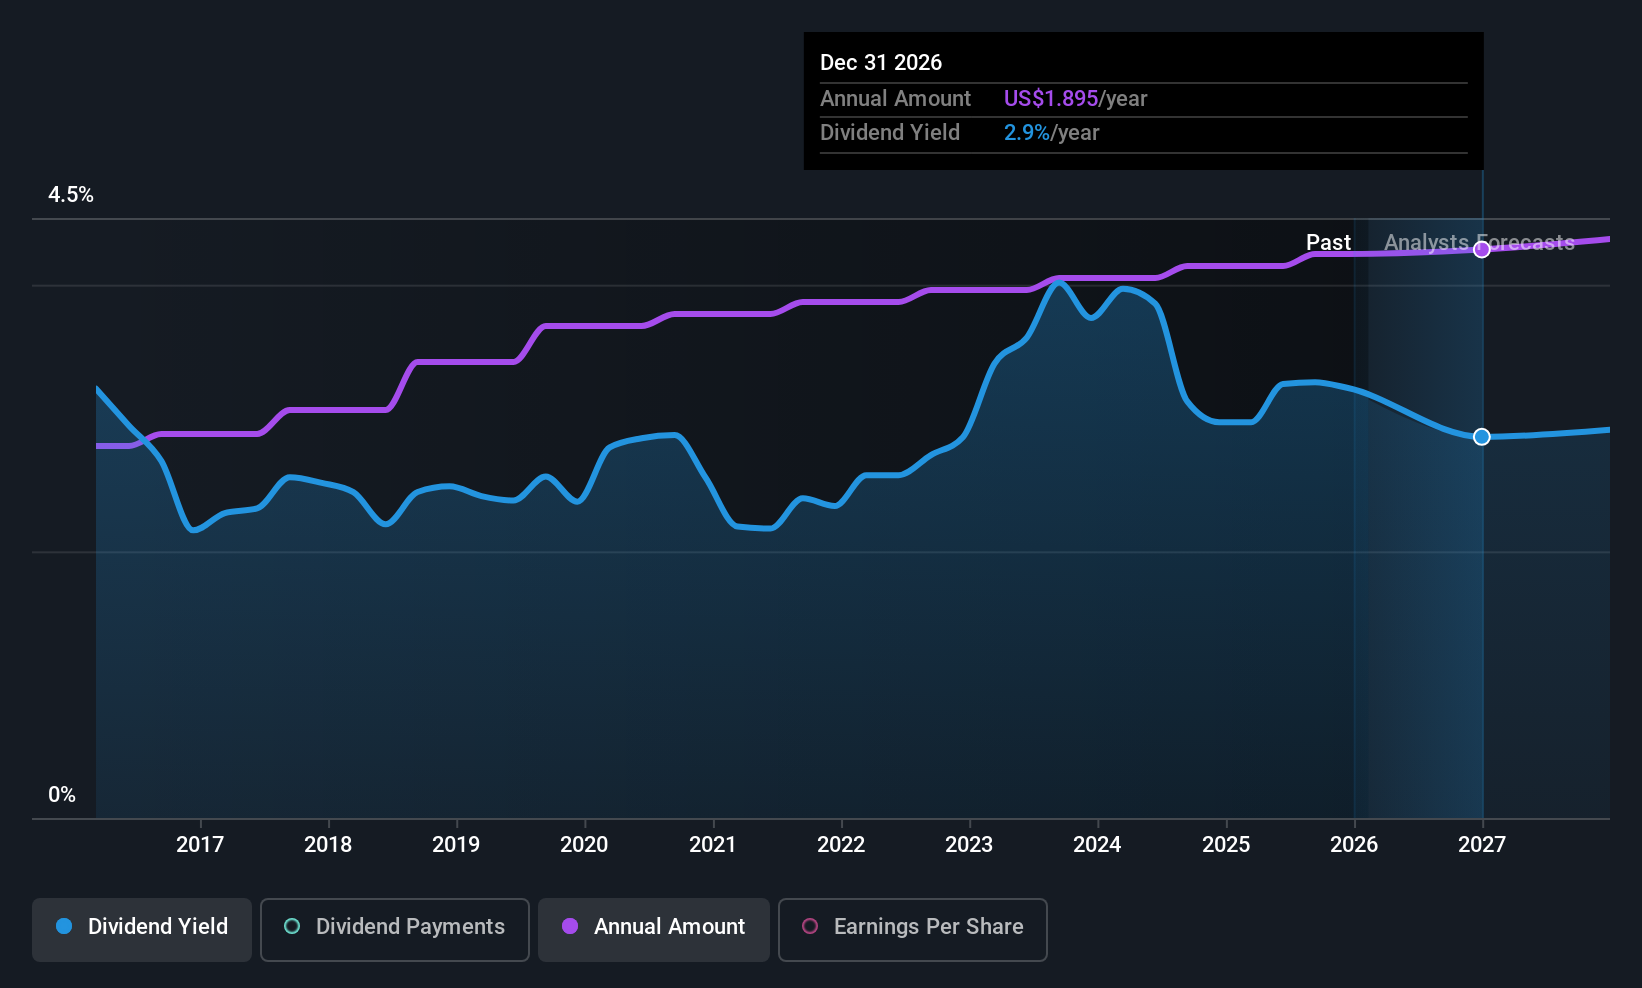Click the 2.9%/year tooltip value

1051,133
